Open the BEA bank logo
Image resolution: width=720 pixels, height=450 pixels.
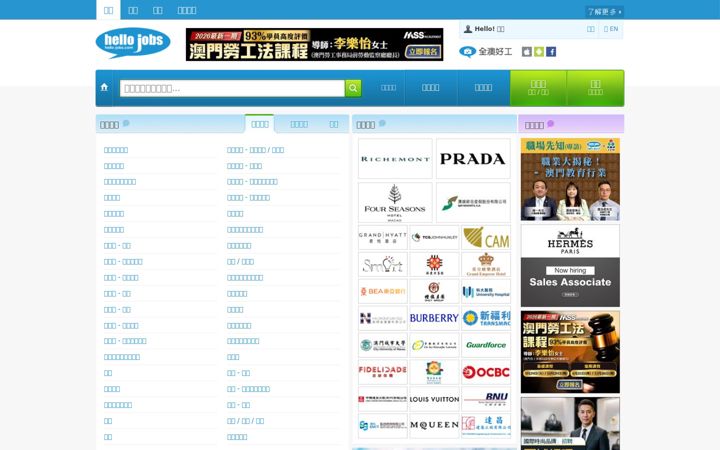[x=382, y=291]
